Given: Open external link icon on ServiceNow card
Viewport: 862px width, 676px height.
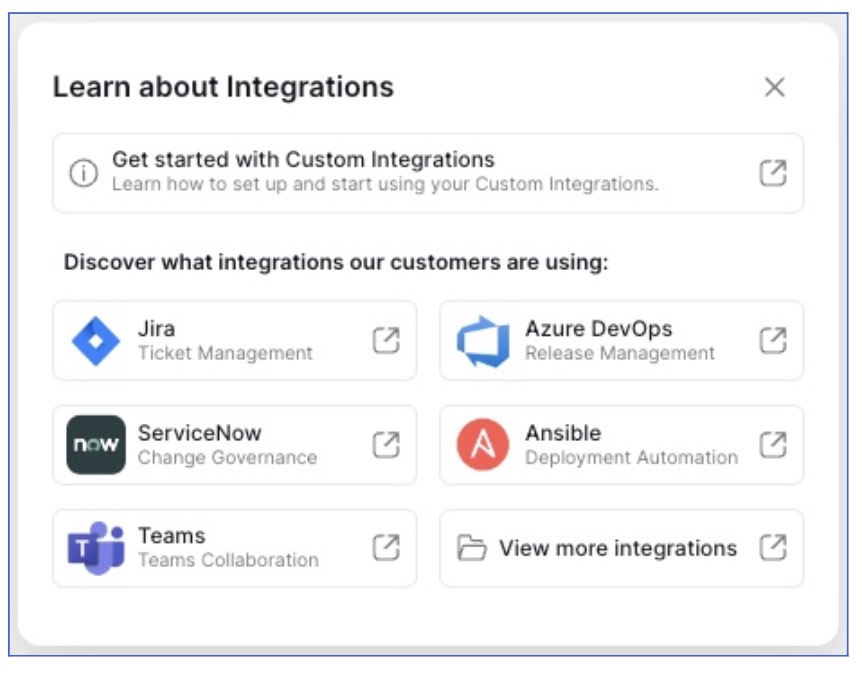Looking at the screenshot, I should [x=386, y=444].
